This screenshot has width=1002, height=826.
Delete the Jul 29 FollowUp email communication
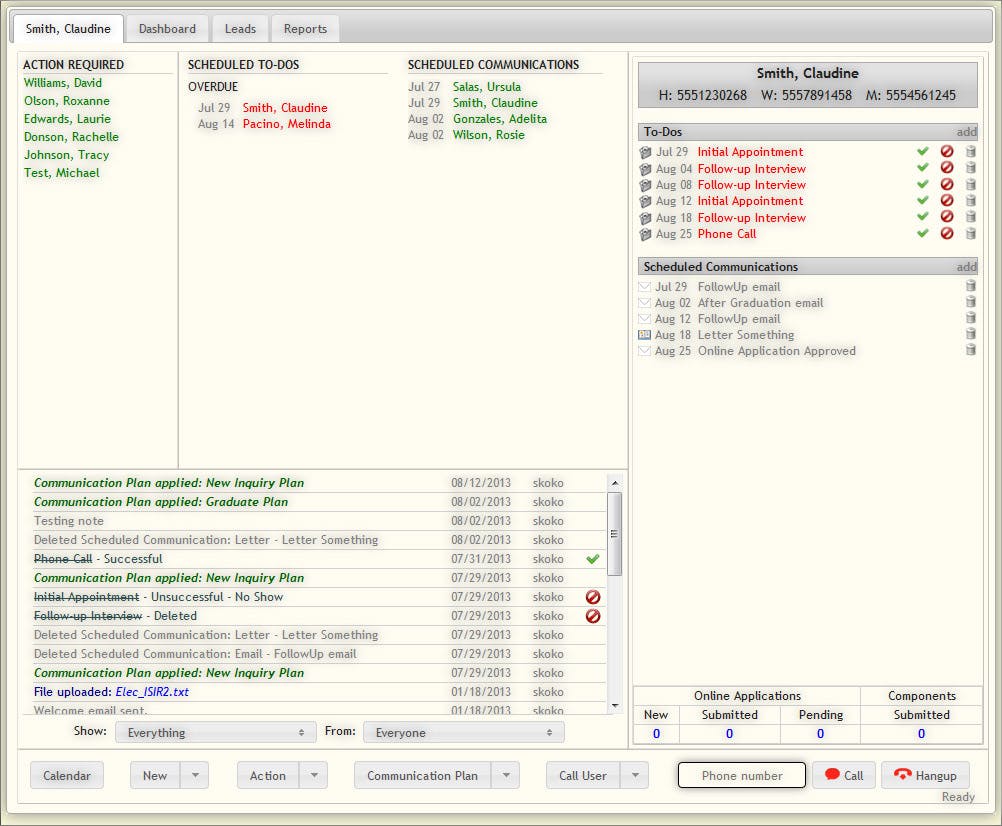(x=971, y=286)
